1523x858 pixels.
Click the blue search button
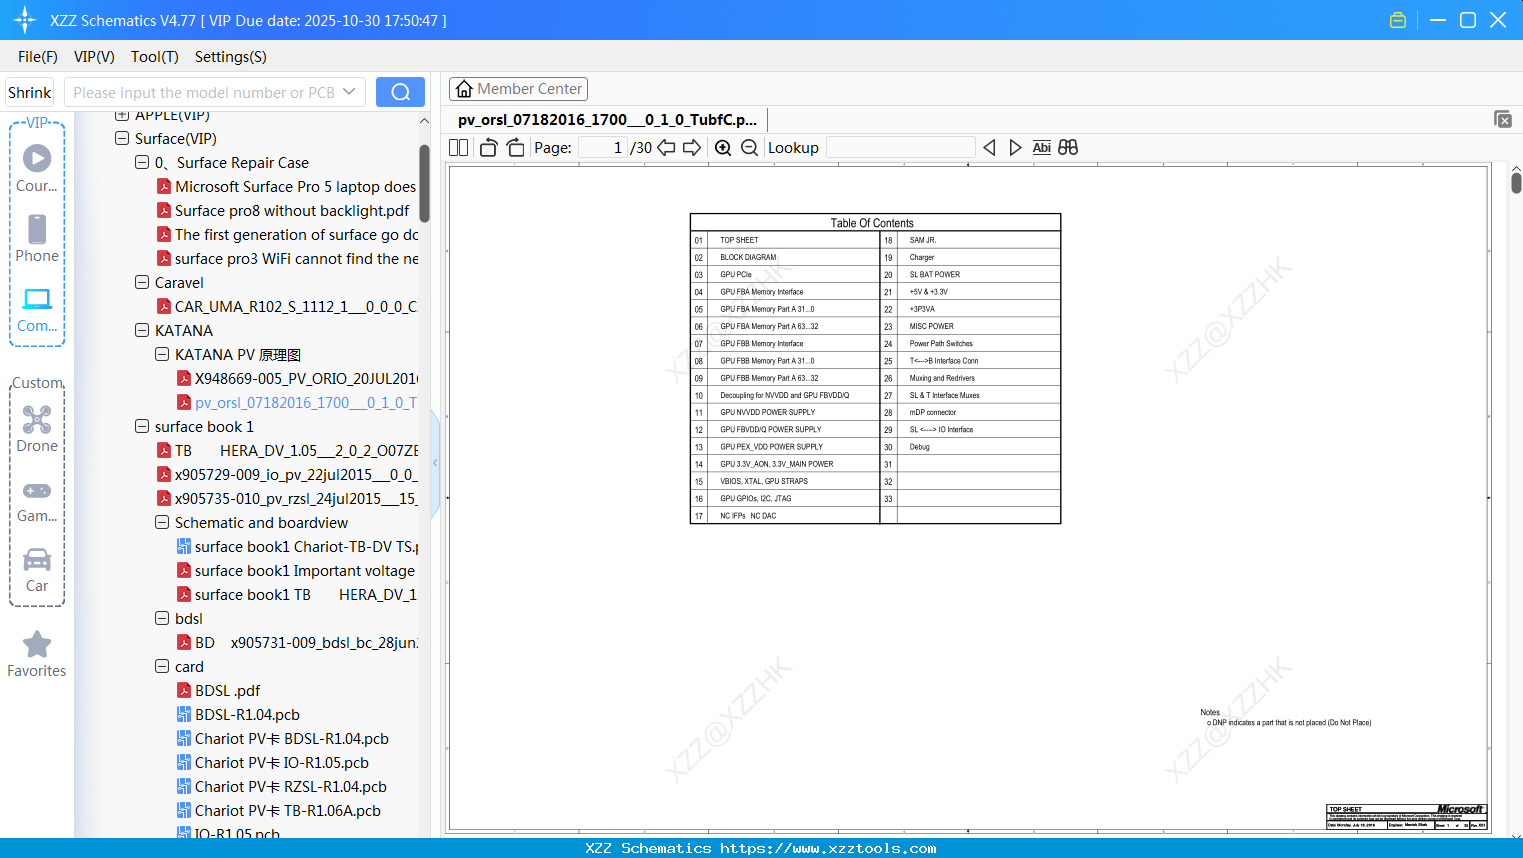400,92
